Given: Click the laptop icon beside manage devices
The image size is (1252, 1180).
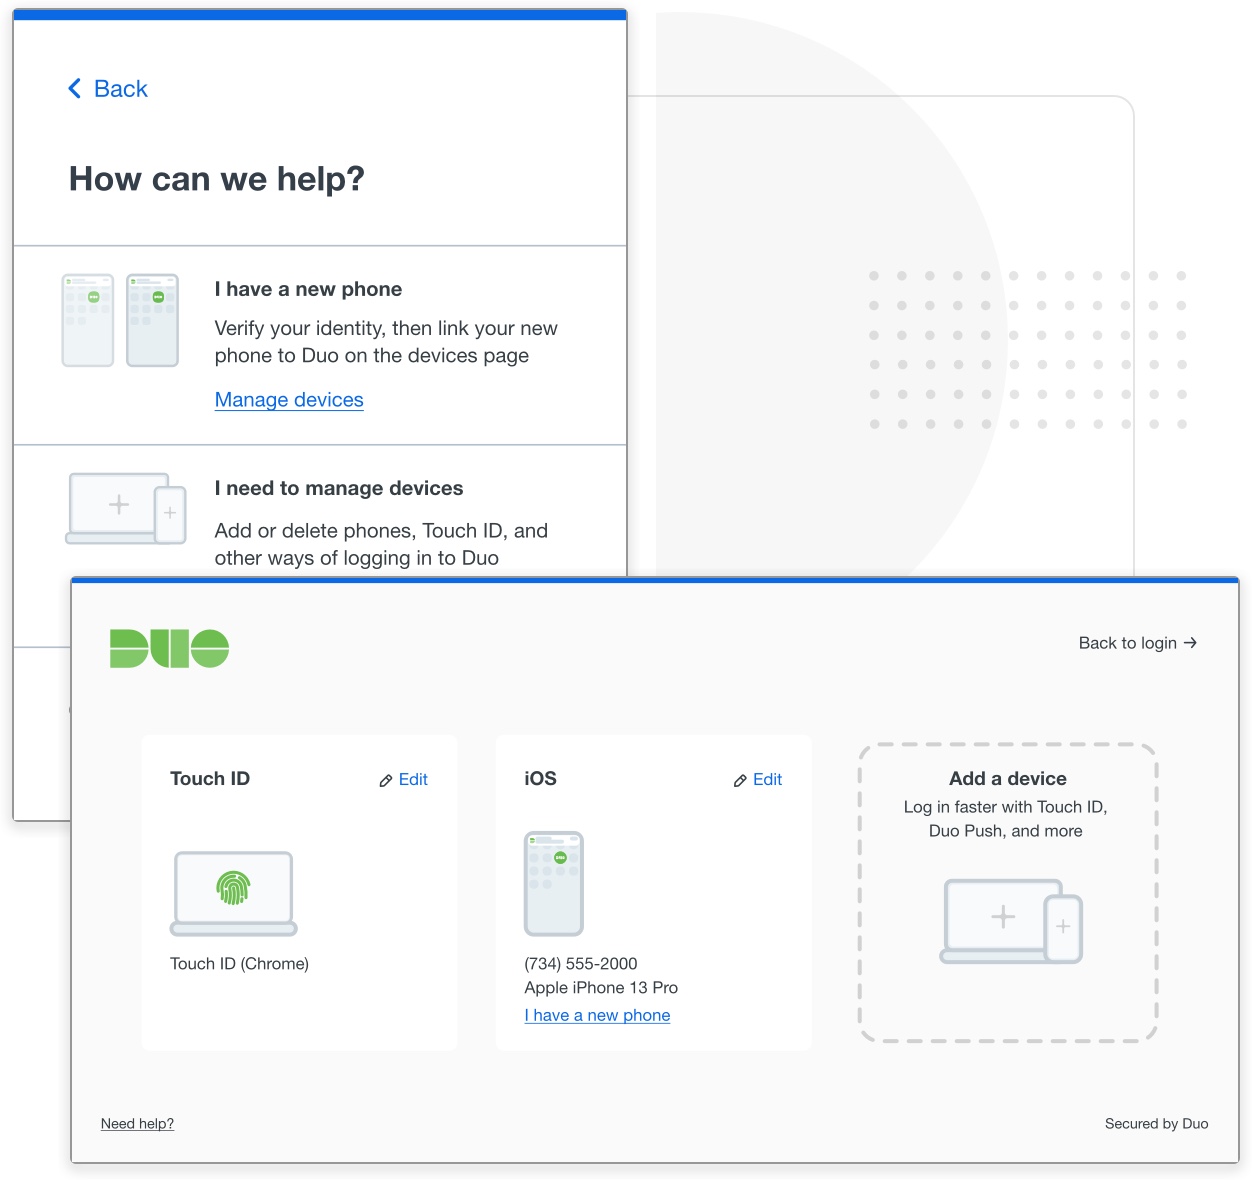Looking at the screenshot, I should click(x=126, y=509).
